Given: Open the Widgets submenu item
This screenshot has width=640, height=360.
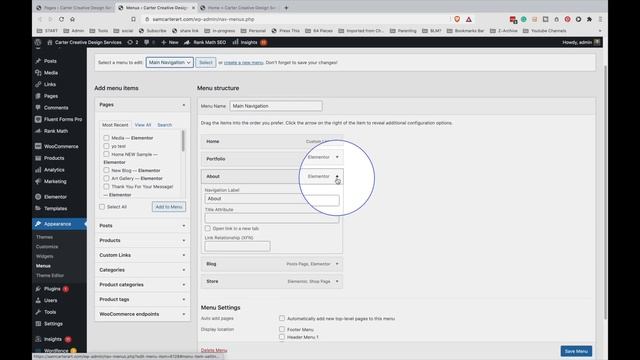Looking at the screenshot, I should tap(44, 256).
